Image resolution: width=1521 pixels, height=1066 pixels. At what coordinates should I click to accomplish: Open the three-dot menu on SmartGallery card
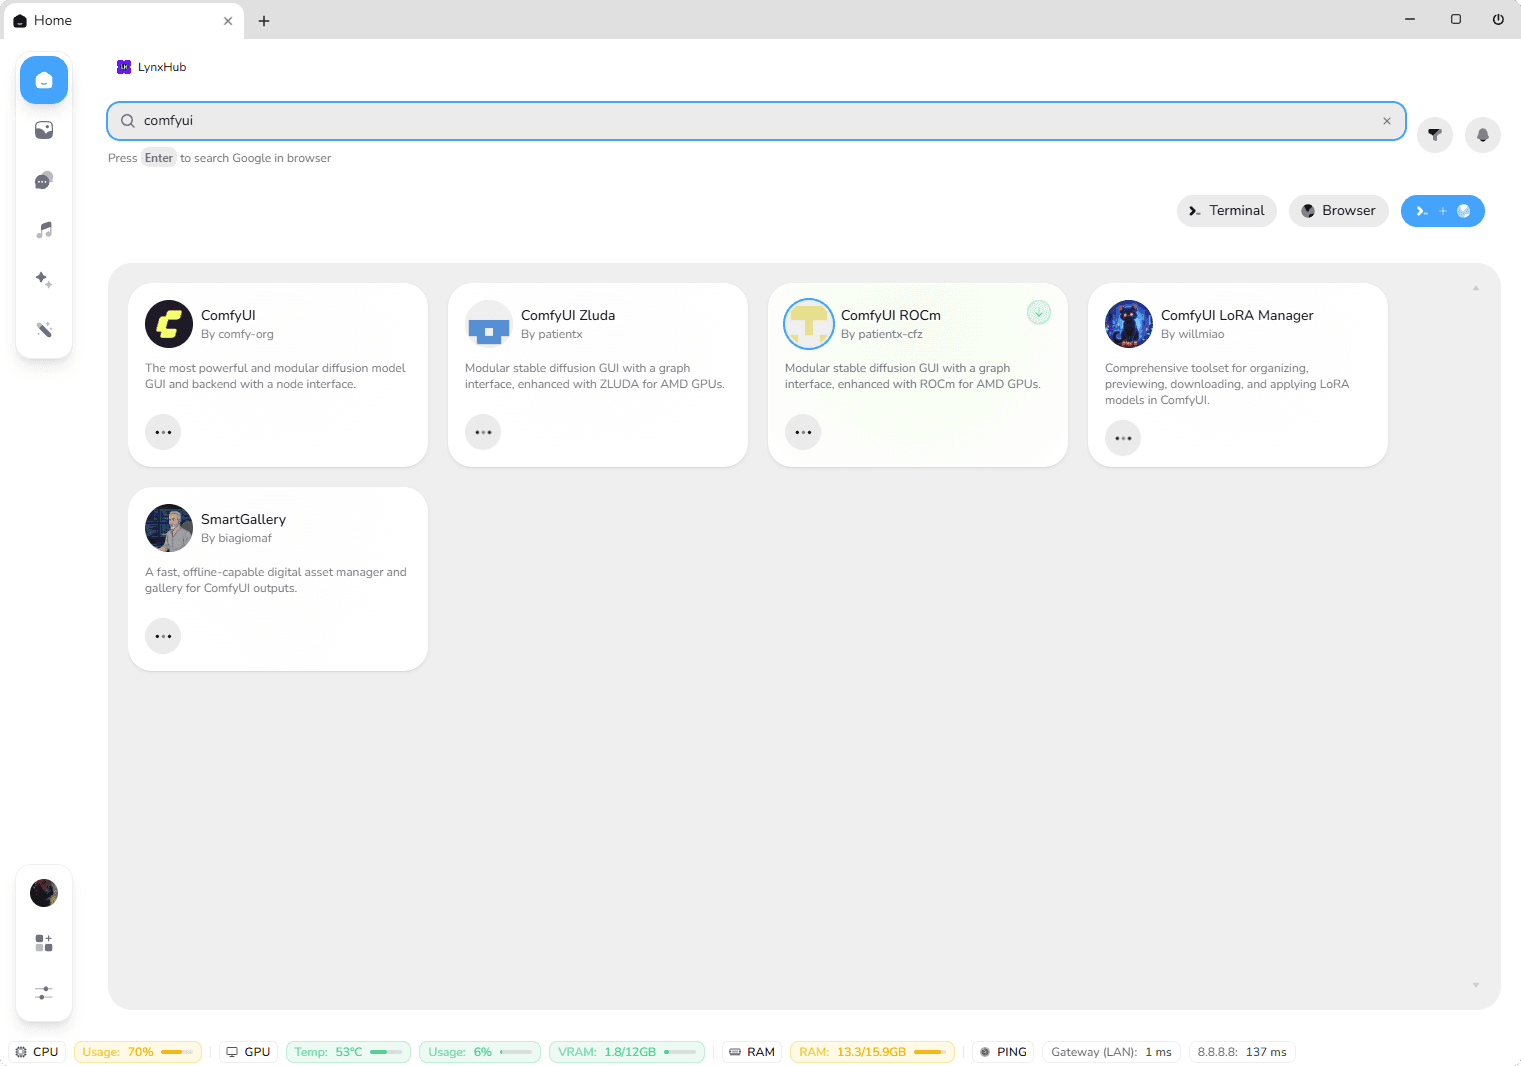(163, 636)
